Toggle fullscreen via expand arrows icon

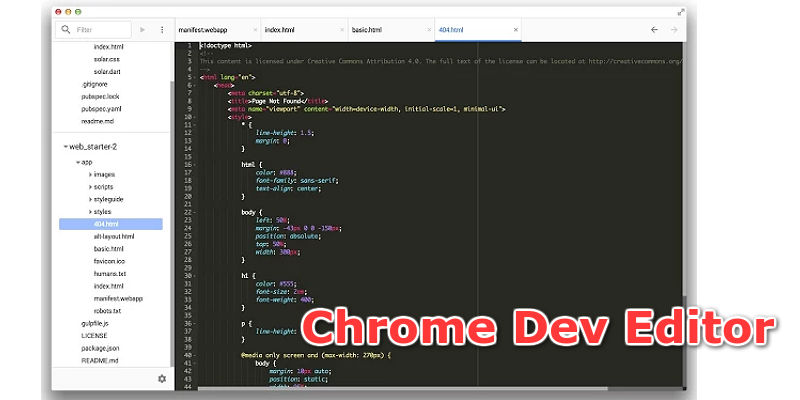click(x=681, y=12)
